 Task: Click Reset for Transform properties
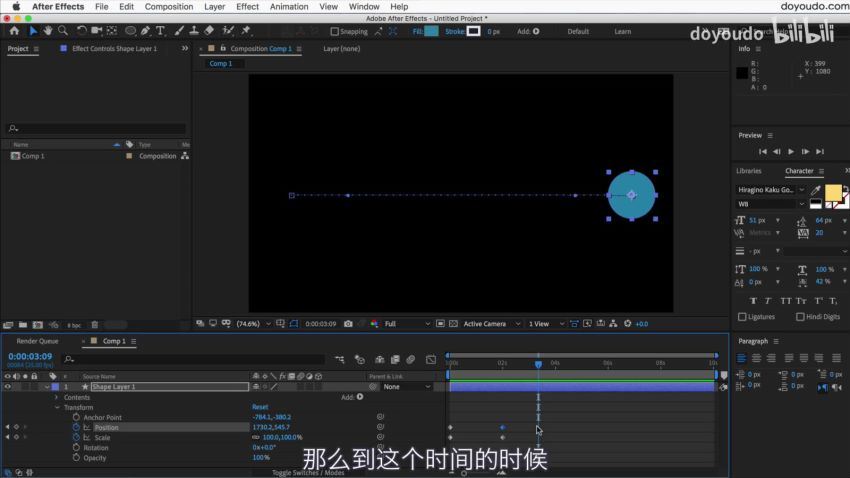pyautogui.click(x=260, y=407)
